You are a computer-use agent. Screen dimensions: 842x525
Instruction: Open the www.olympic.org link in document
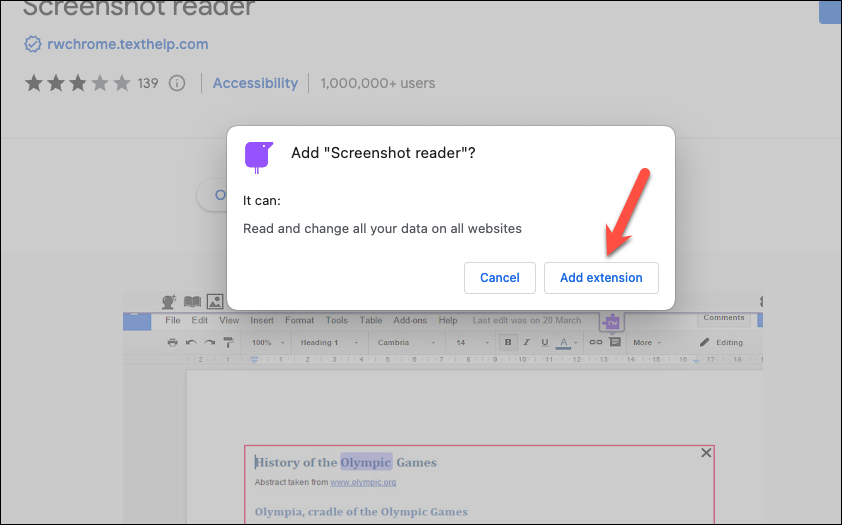363,482
